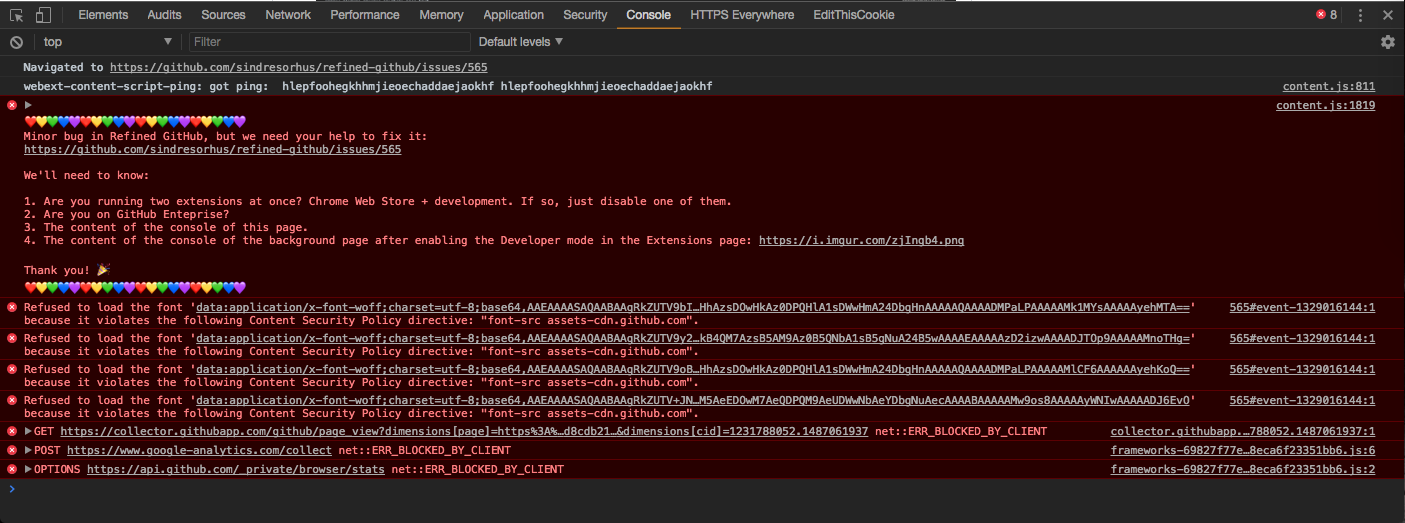Viewport: 1405px width, 523px height.
Task: Select the Memory tab
Action: [x=441, y=15]
